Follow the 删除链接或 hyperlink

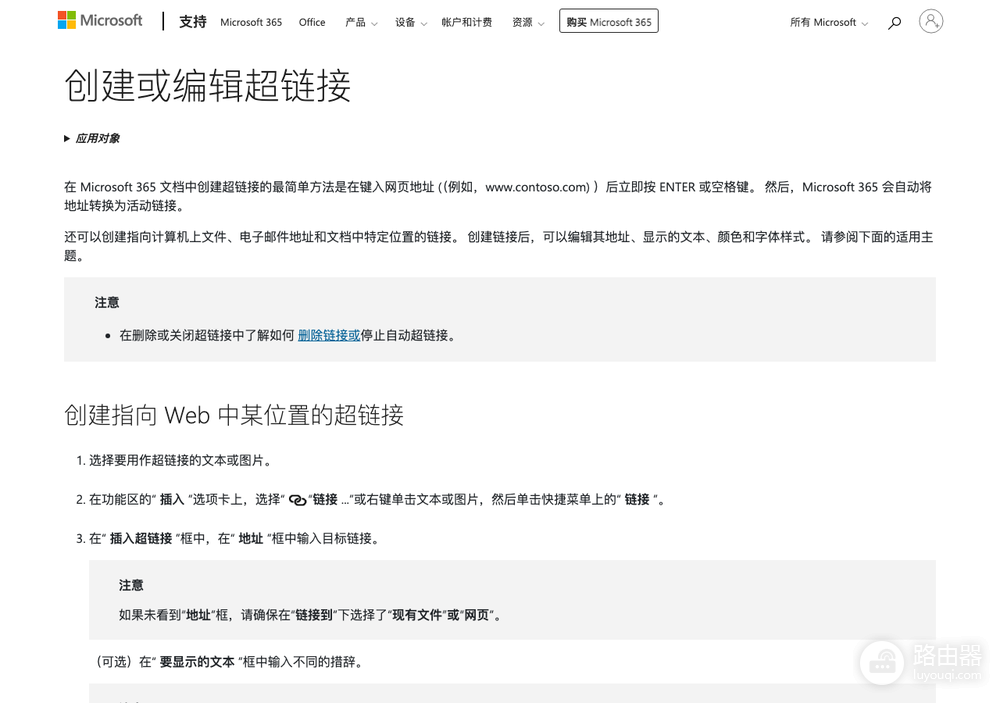[x=329, y=336]
